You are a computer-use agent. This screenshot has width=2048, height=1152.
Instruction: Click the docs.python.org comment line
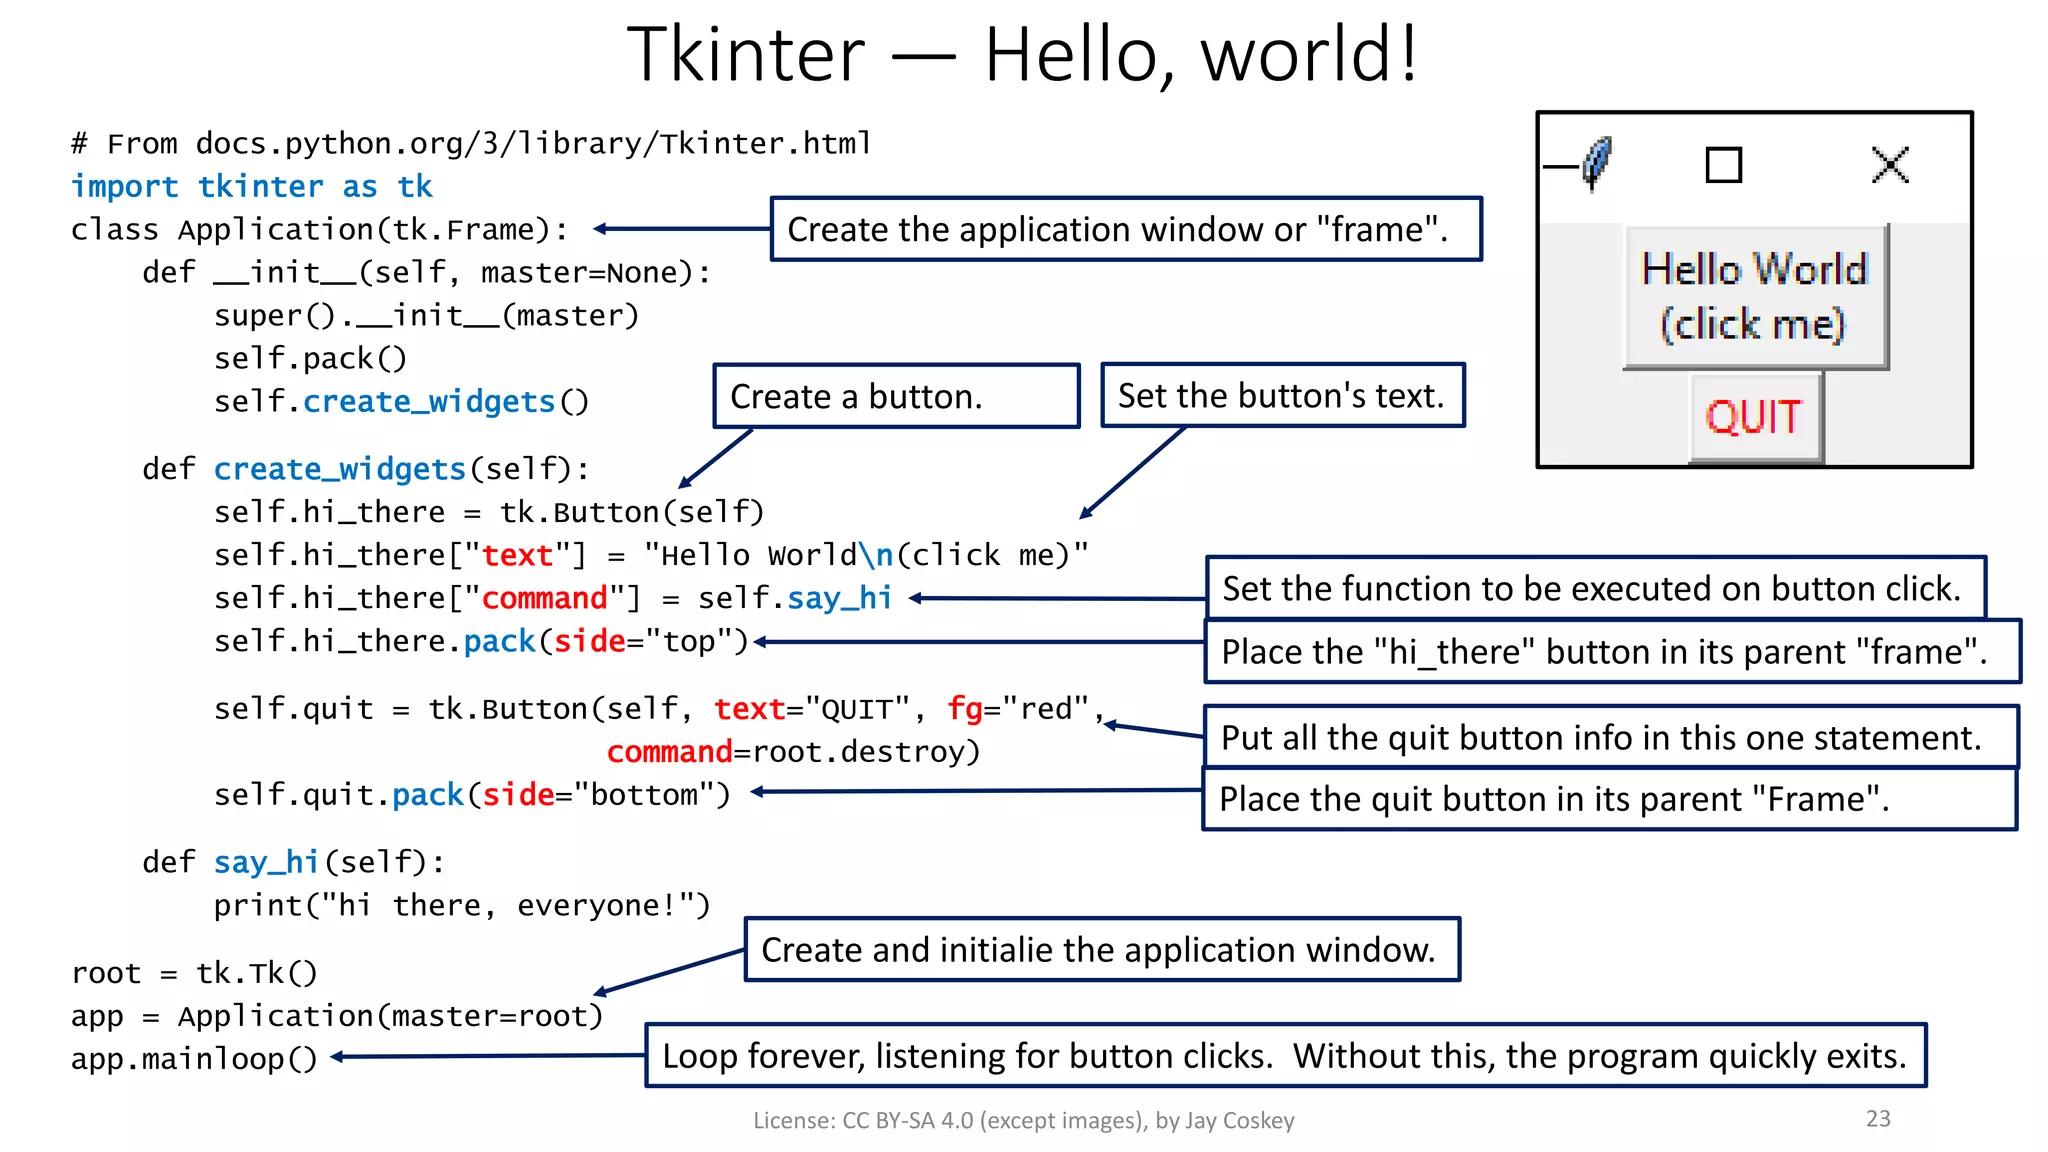point(471,143)
